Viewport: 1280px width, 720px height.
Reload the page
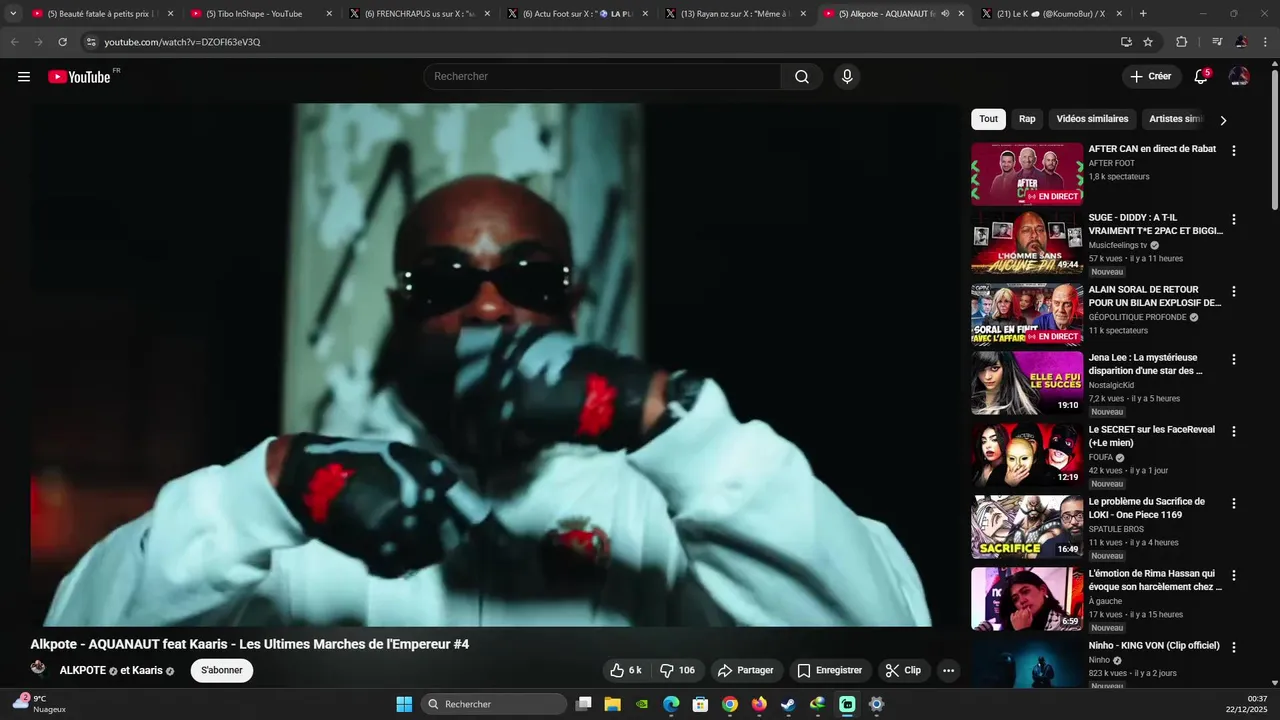[62, 42]
